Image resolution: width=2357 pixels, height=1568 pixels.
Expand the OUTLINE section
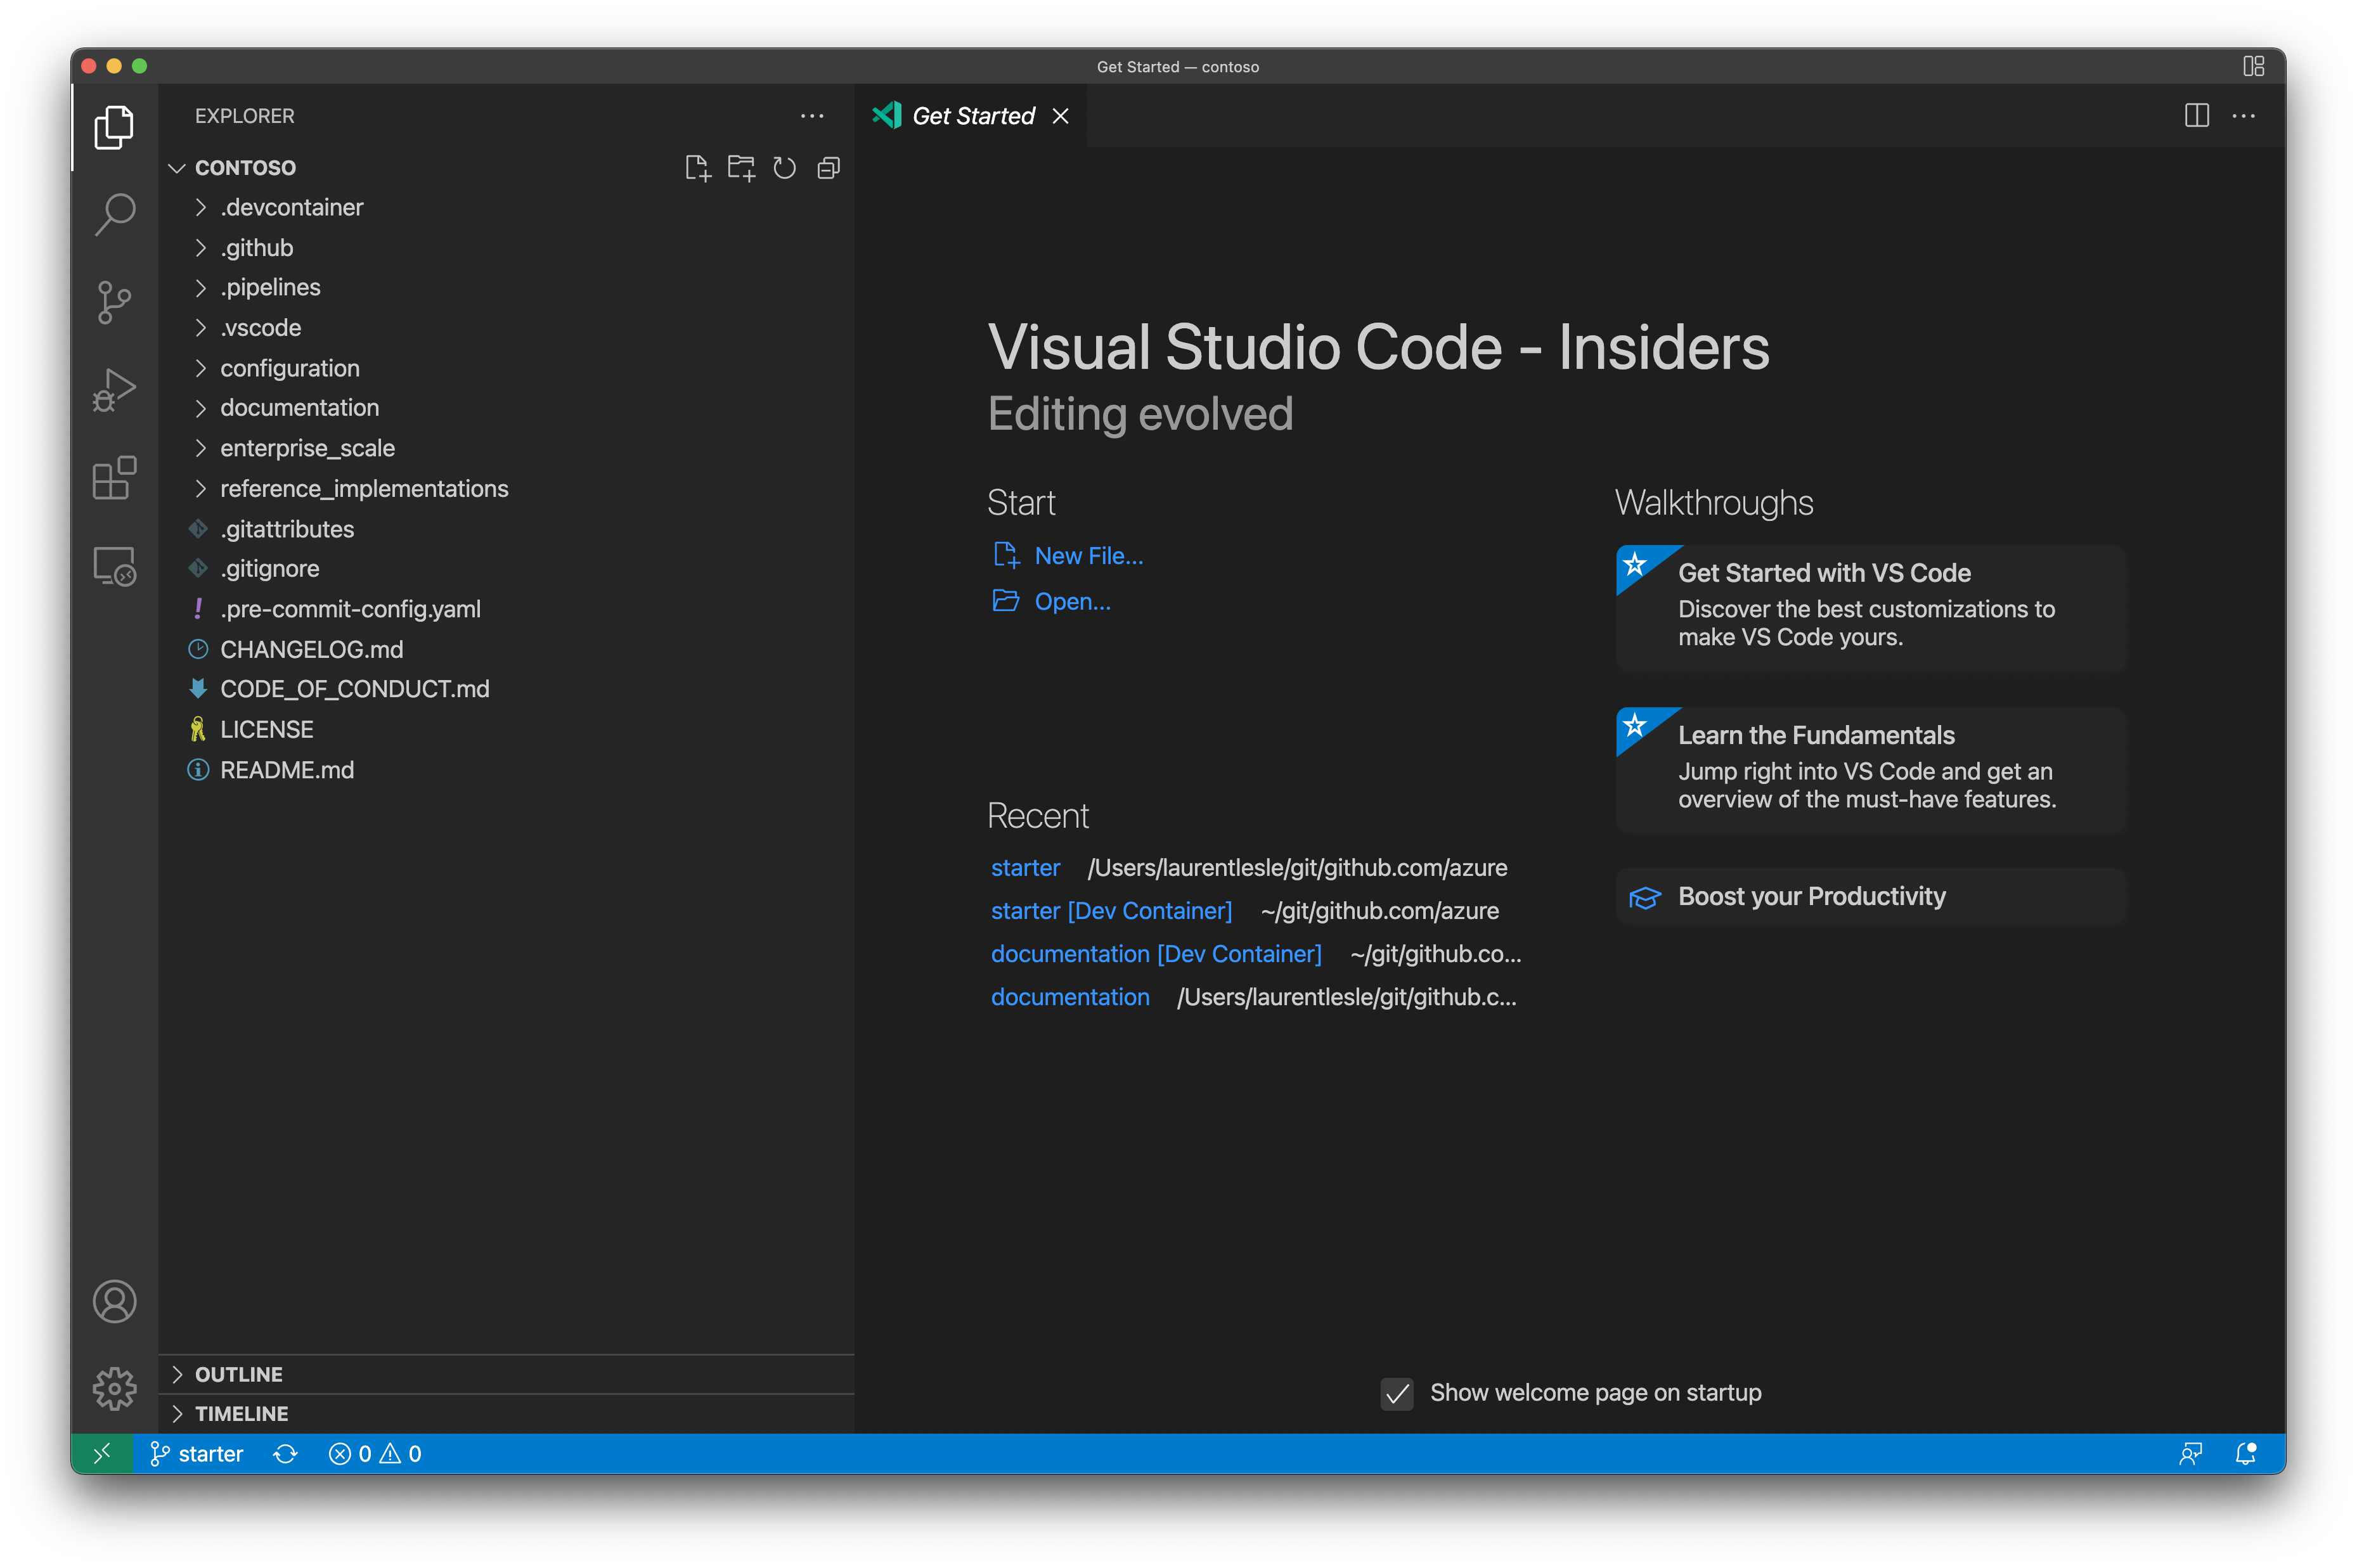238,1374
